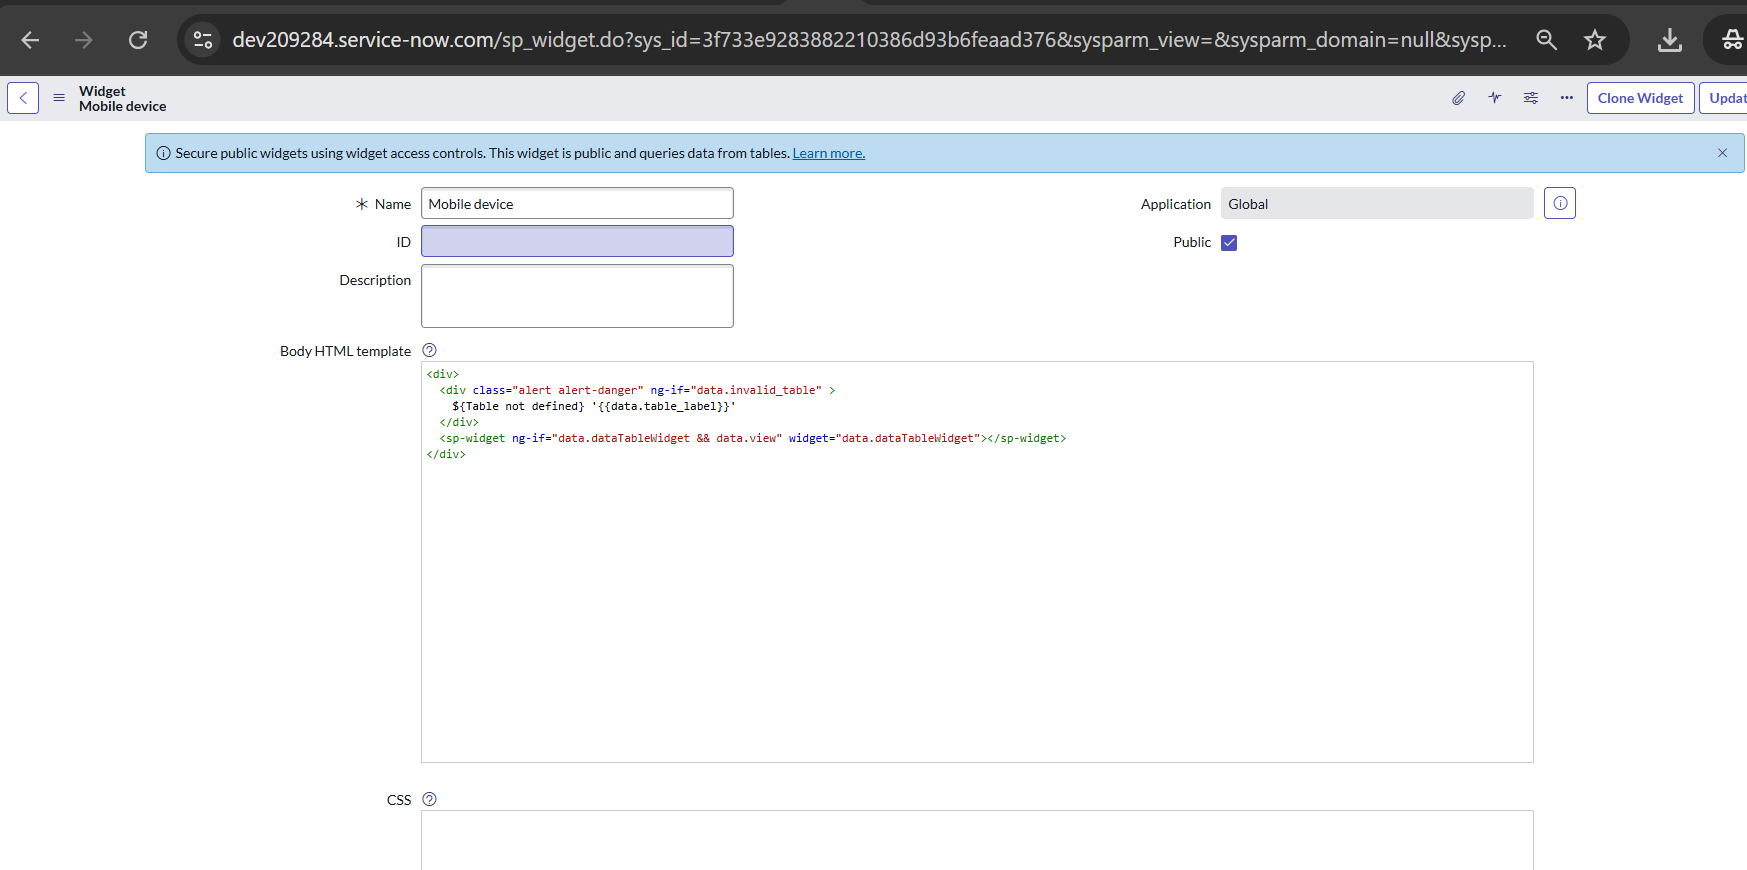Viewport: 1747px width, 870px height.
Task: Click the ServiceNow form back arrow
Action: coord(23,98)
